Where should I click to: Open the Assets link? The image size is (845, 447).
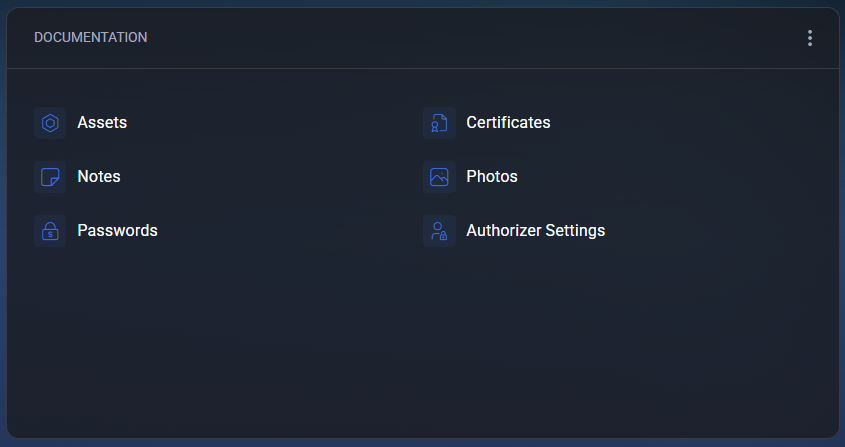pos(102,123)
